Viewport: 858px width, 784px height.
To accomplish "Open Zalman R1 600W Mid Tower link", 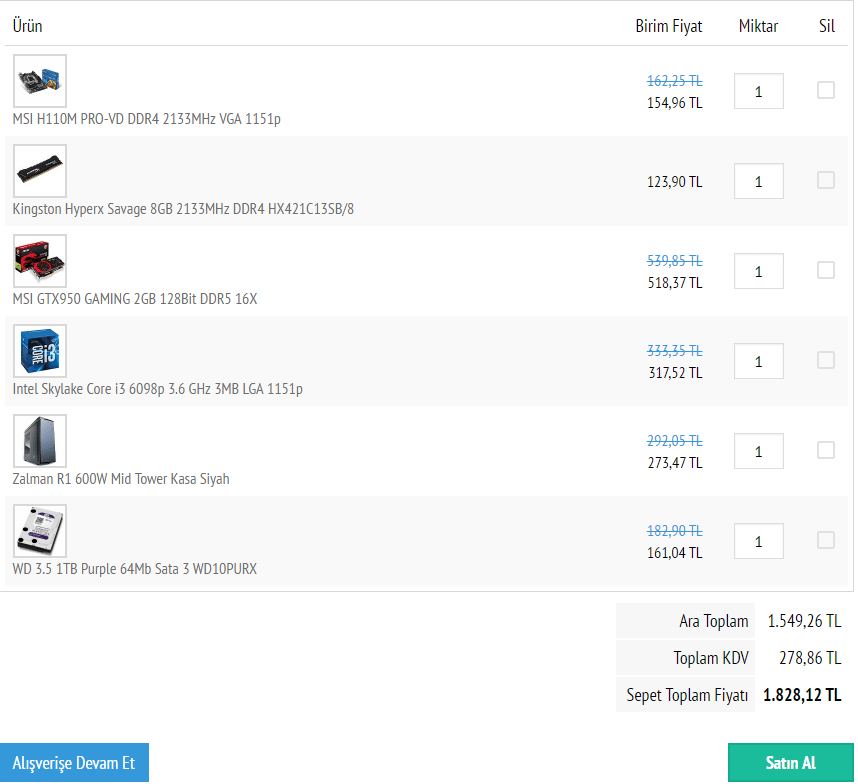I will pos(121,479).
